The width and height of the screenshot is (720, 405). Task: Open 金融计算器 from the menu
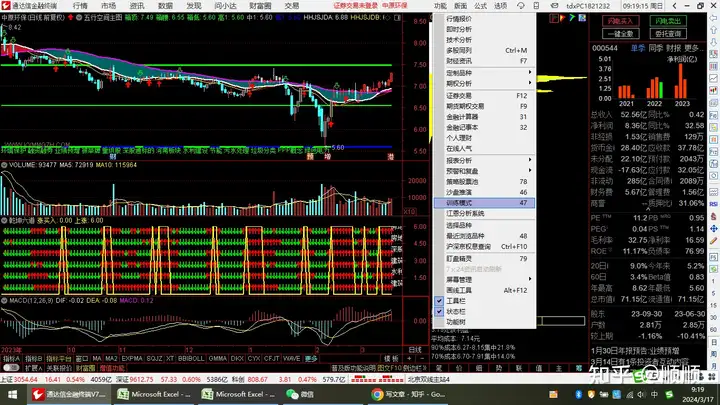point(484,117)
